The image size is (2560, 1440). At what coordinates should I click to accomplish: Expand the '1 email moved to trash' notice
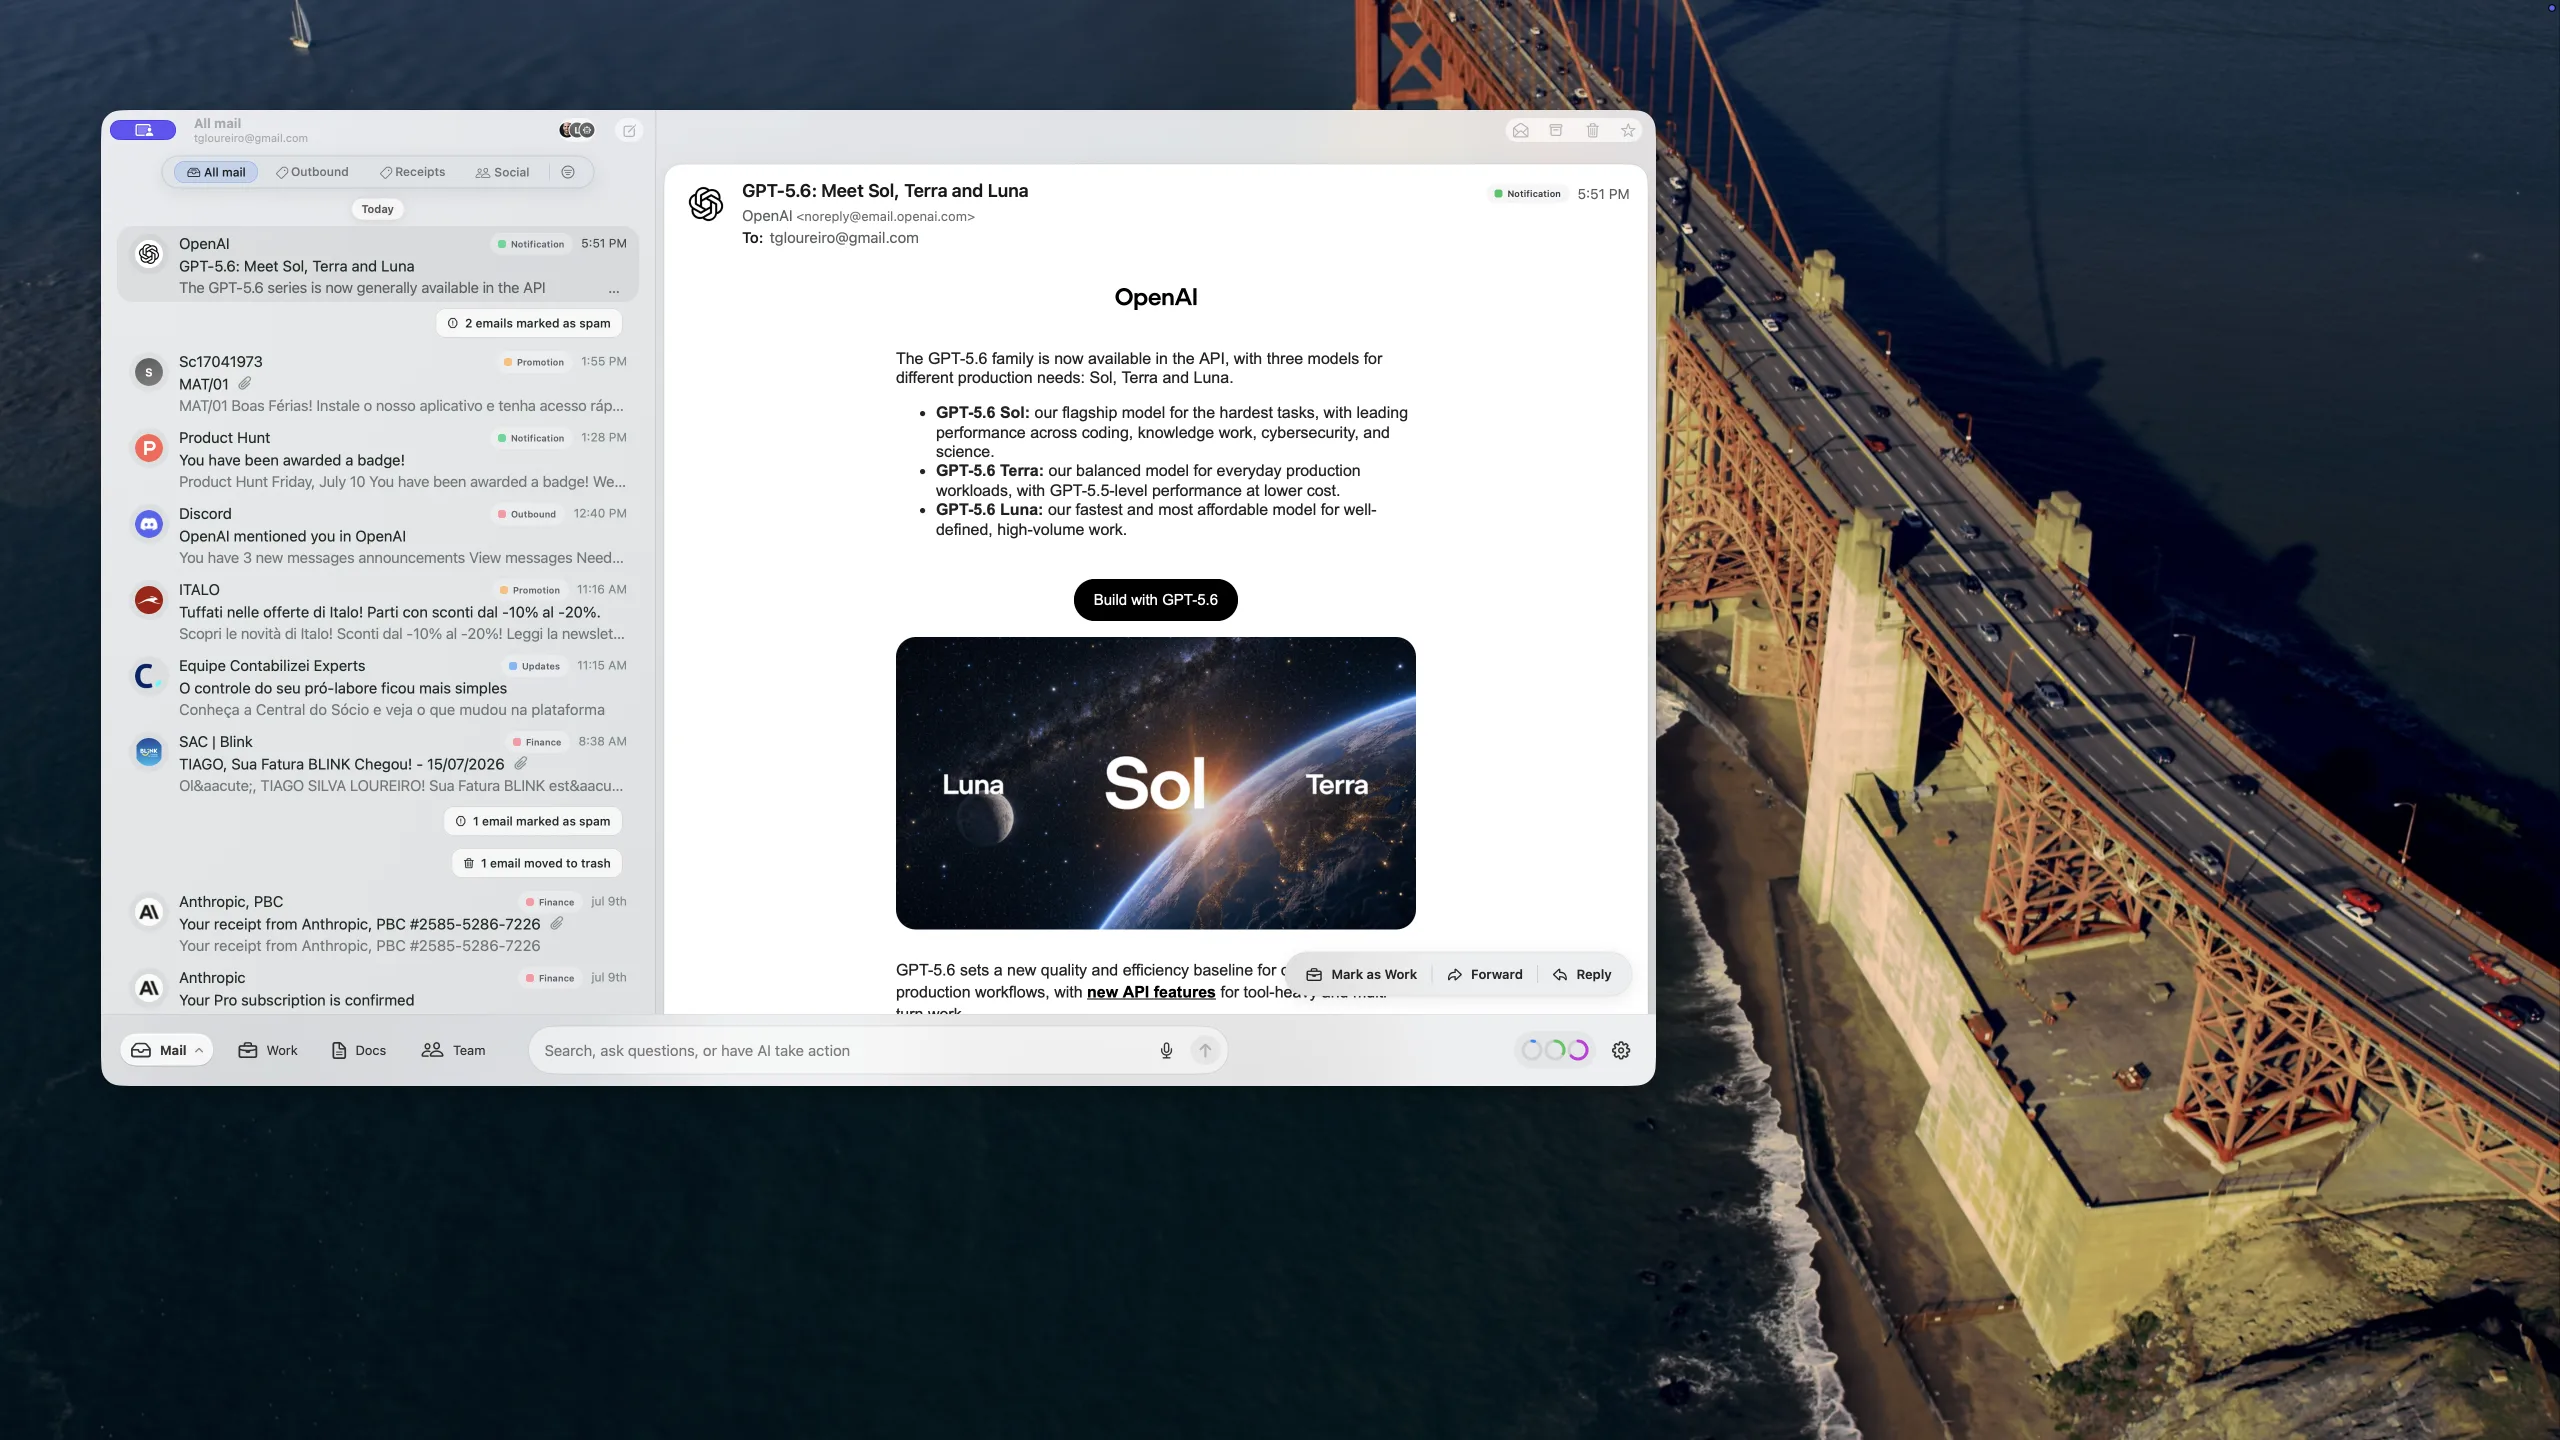click(537, 863)
